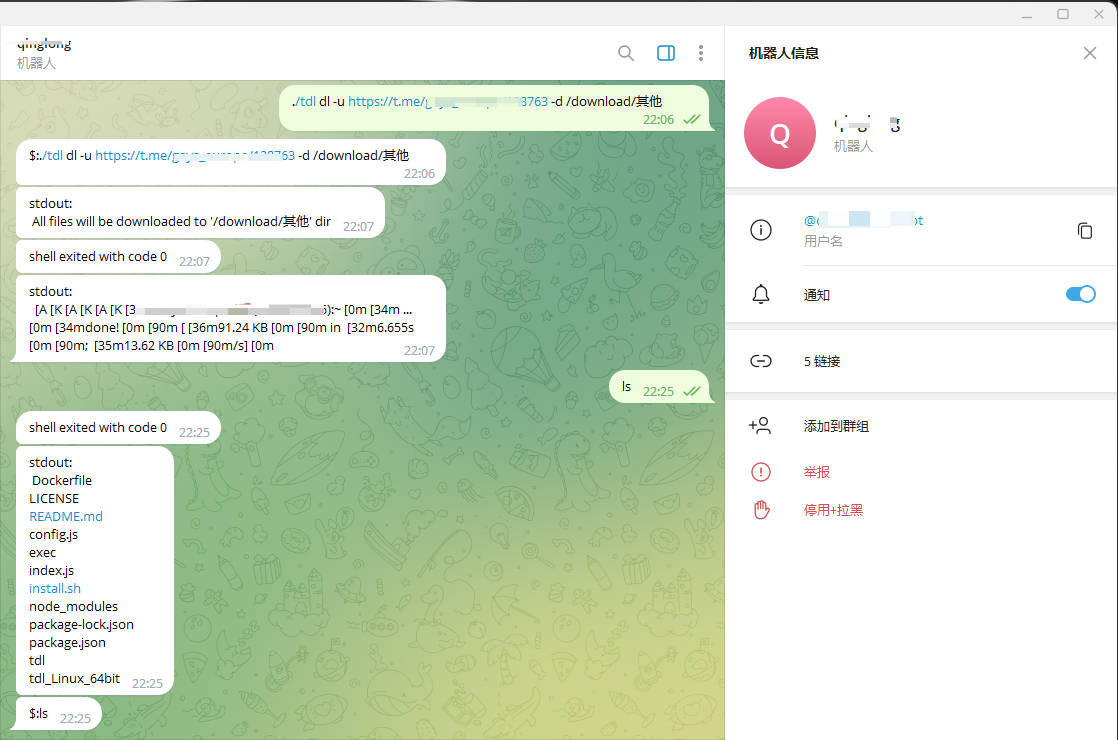1118x740 pixels.
Task: Close the 机器人信息 panel
Action: point(1089,52)
